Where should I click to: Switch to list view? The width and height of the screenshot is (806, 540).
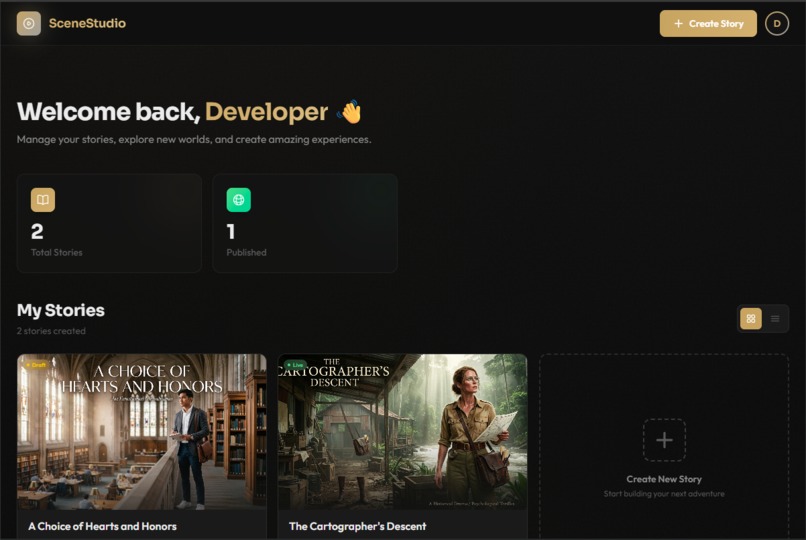(775, 319)
